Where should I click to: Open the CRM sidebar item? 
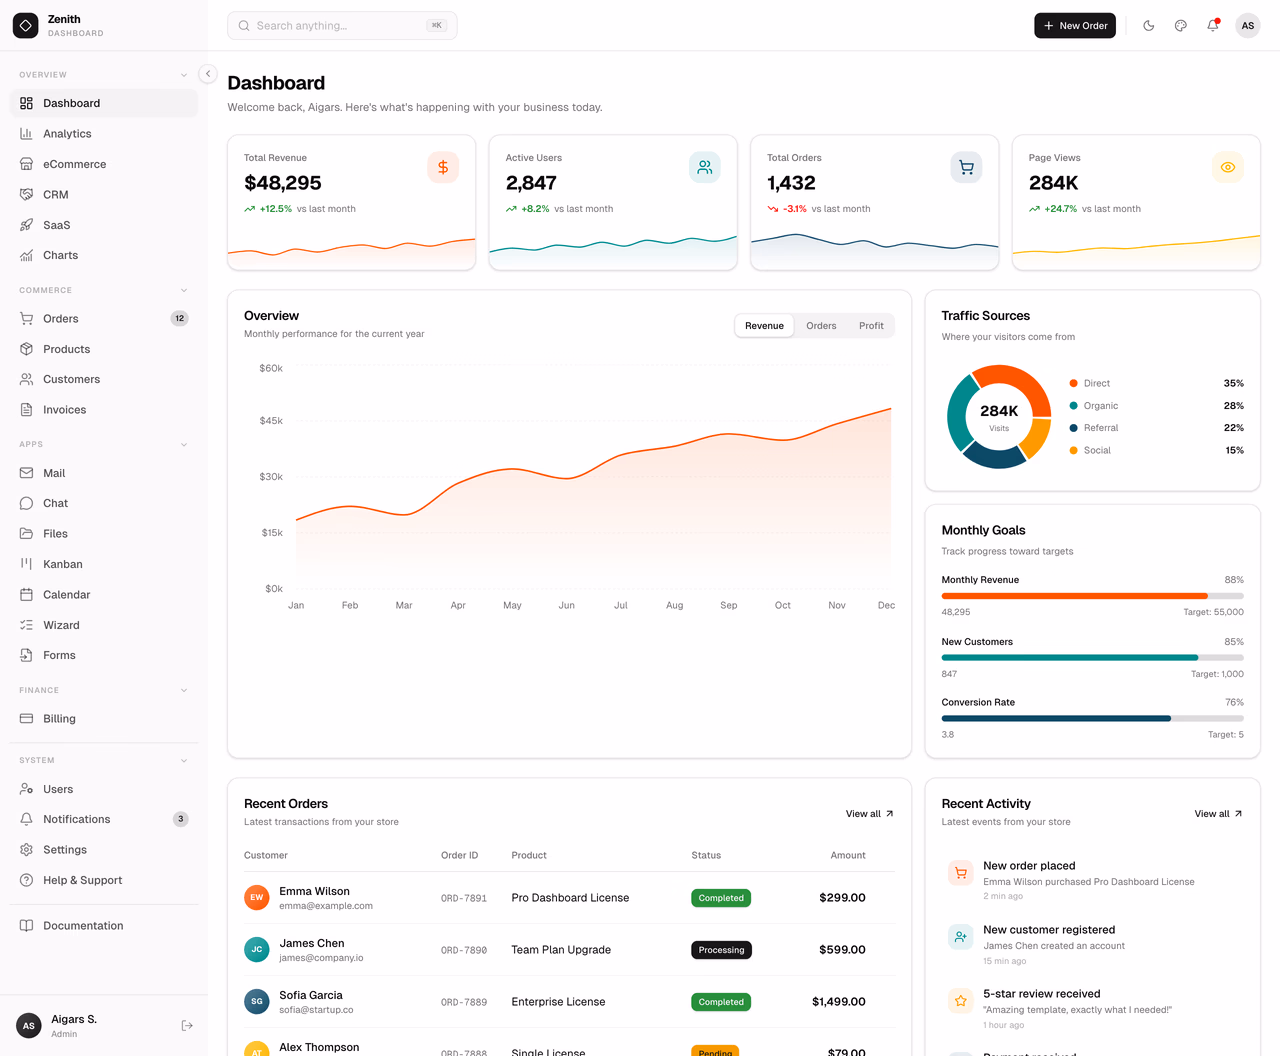pyautogui.click(x=104, y=195)
